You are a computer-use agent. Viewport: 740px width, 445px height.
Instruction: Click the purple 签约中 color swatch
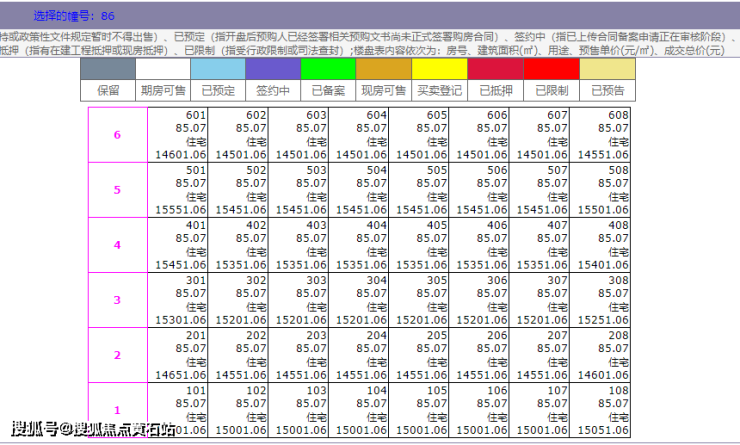[273, 69]
